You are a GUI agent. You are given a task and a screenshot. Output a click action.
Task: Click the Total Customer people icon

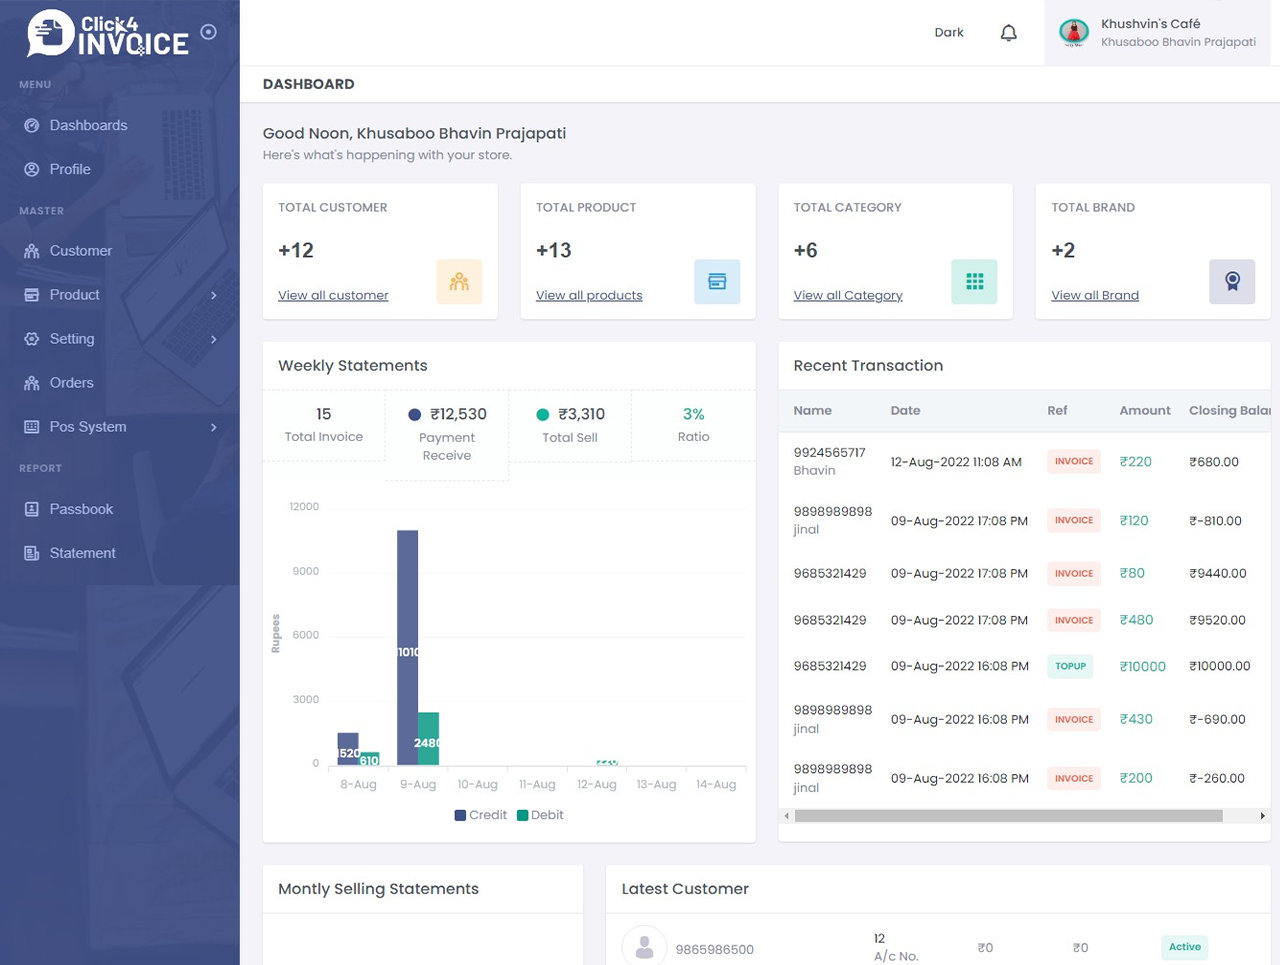pos(459,282)
